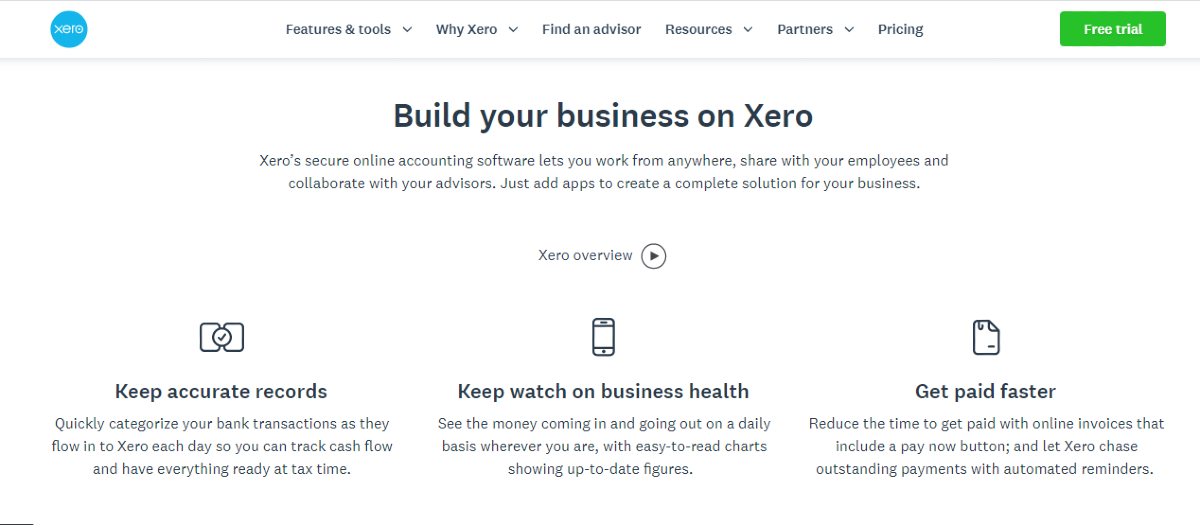Click the invoice document icon
Image resolution: width=1200 pixels, height=525 pixels.
click(986, 337)
